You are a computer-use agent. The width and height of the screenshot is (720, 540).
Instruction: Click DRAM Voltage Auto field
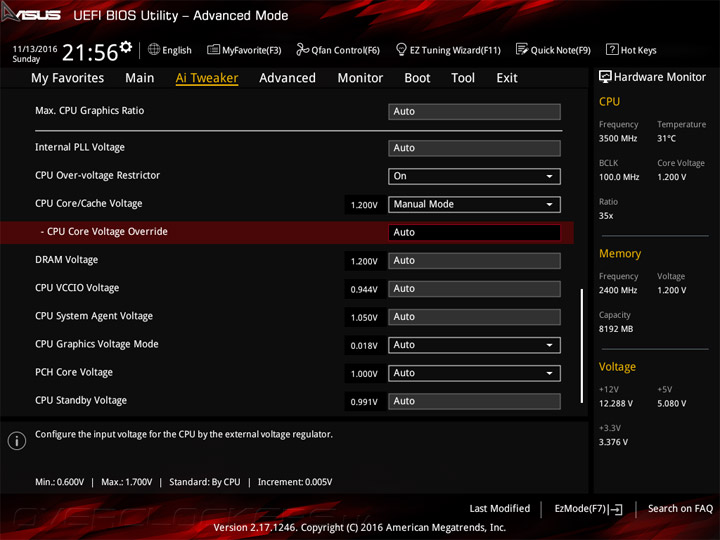tap(474, 261)
